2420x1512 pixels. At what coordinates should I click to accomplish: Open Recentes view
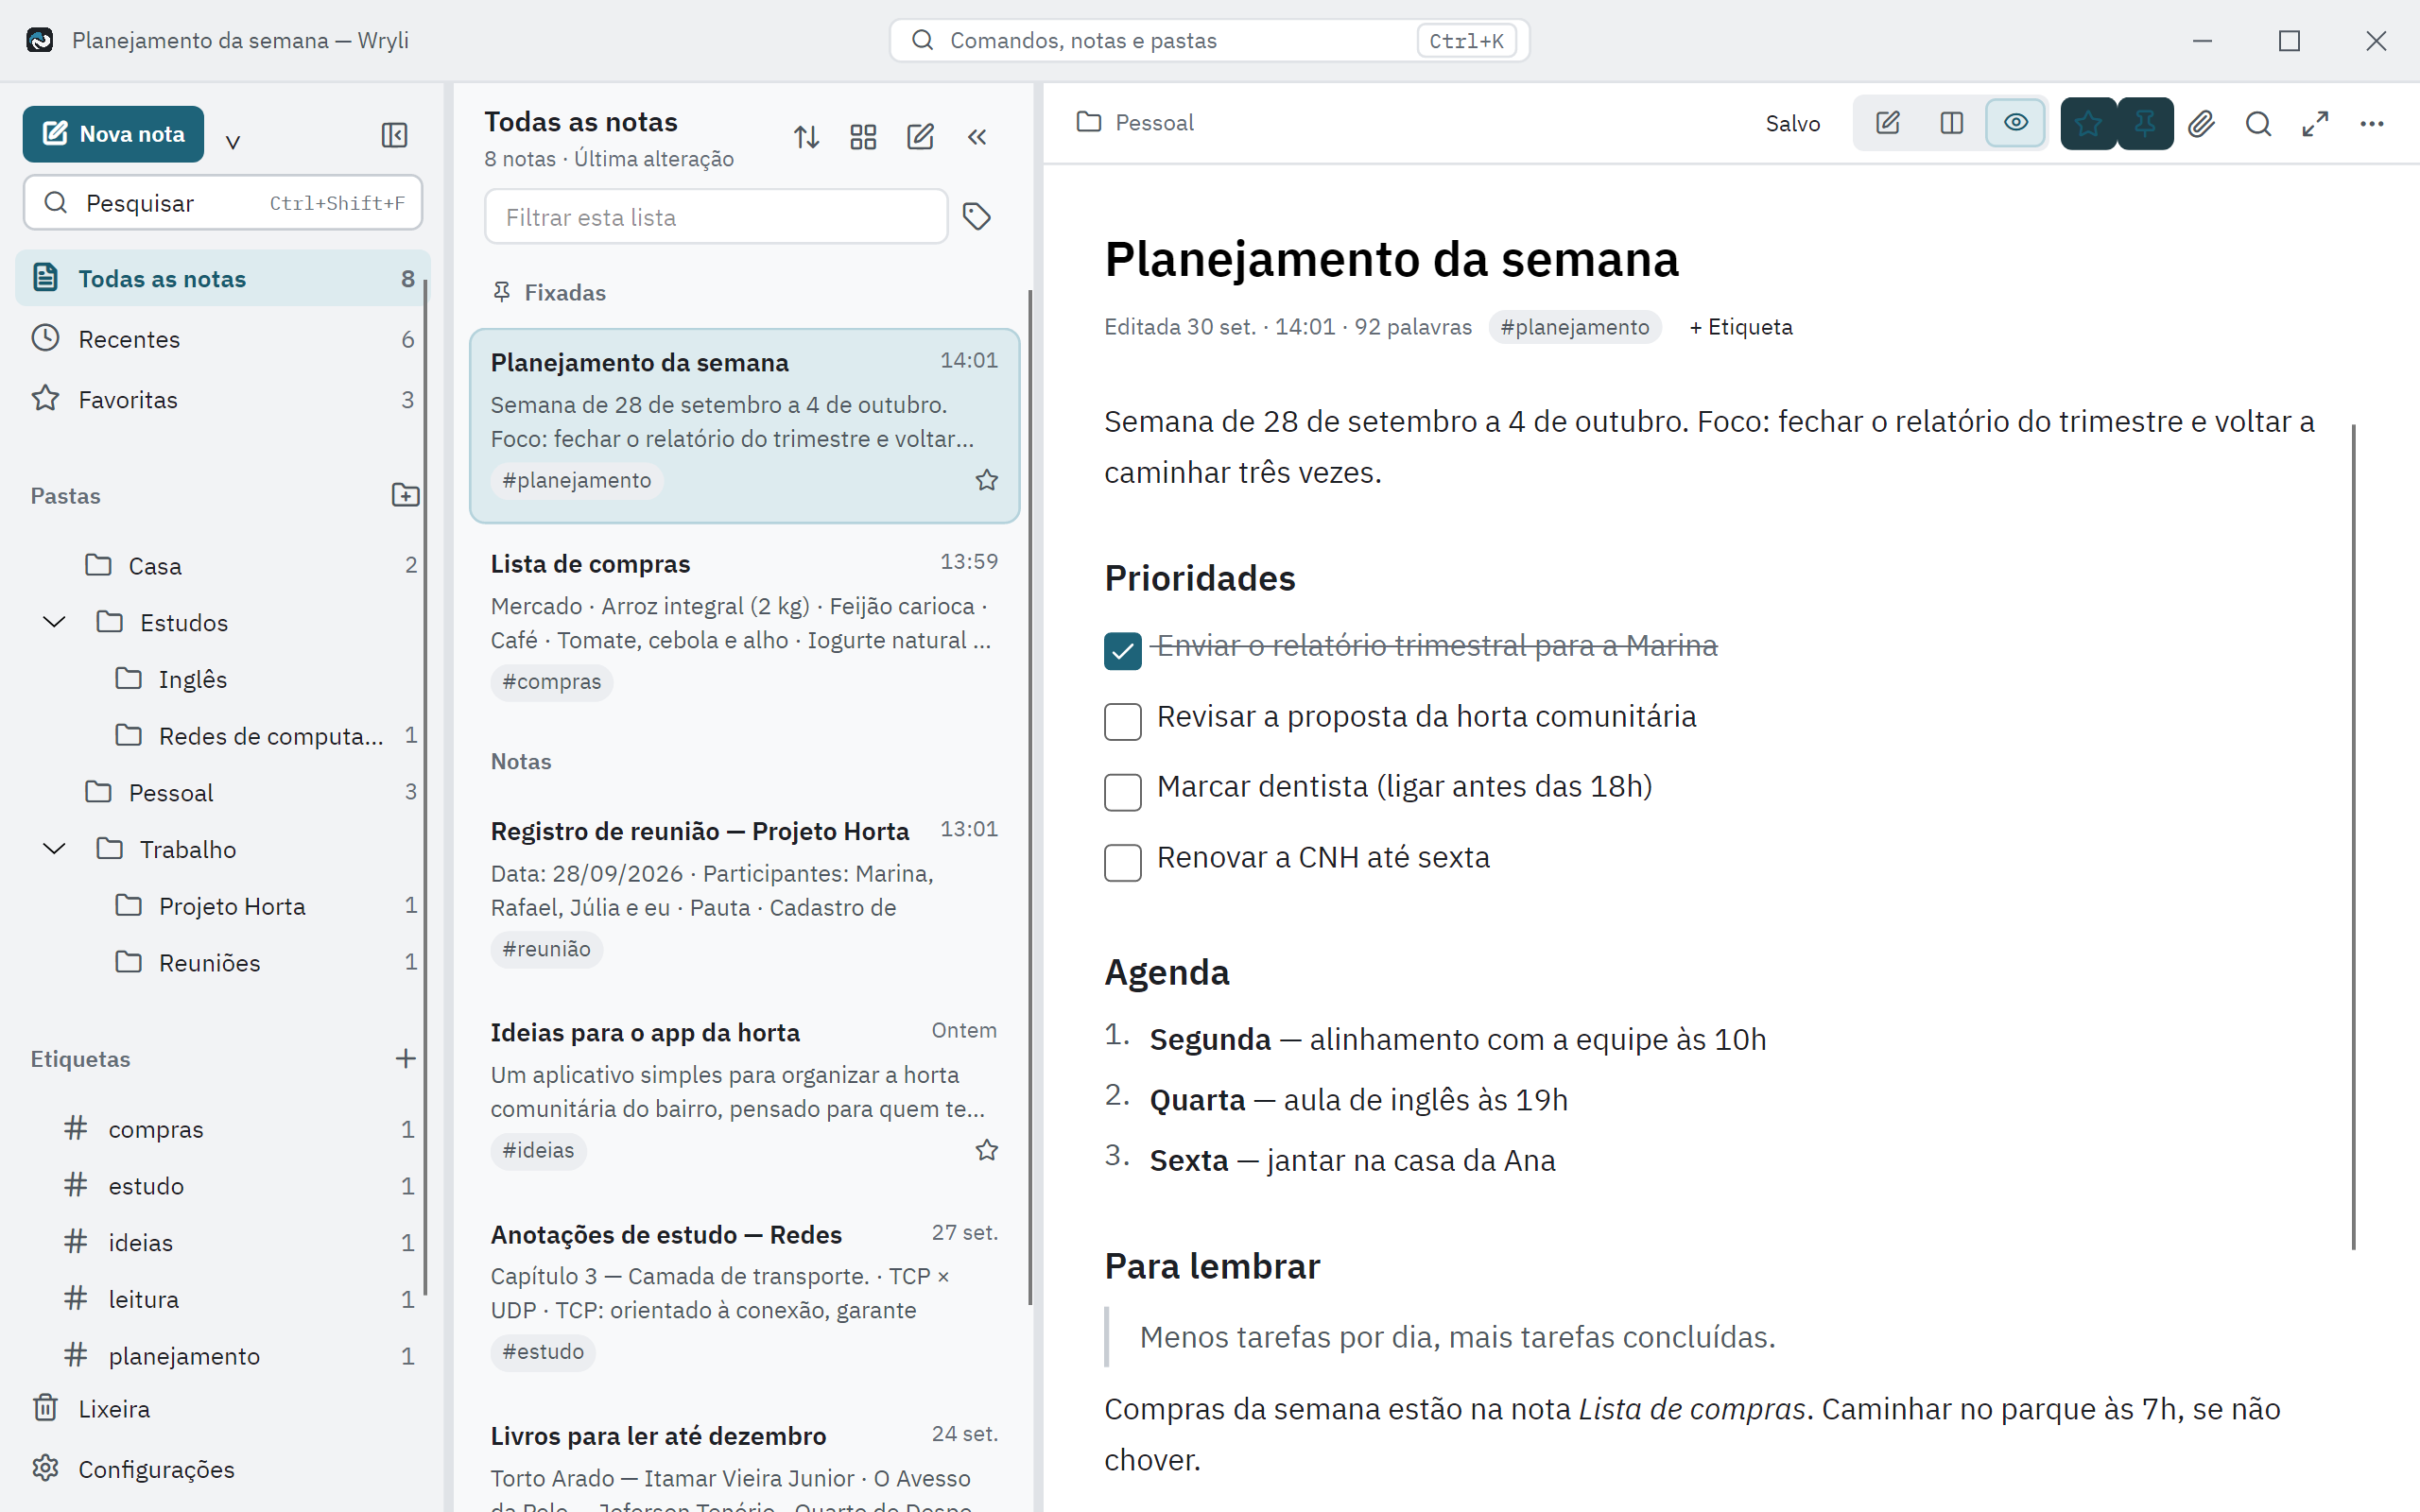click(222, 339)
